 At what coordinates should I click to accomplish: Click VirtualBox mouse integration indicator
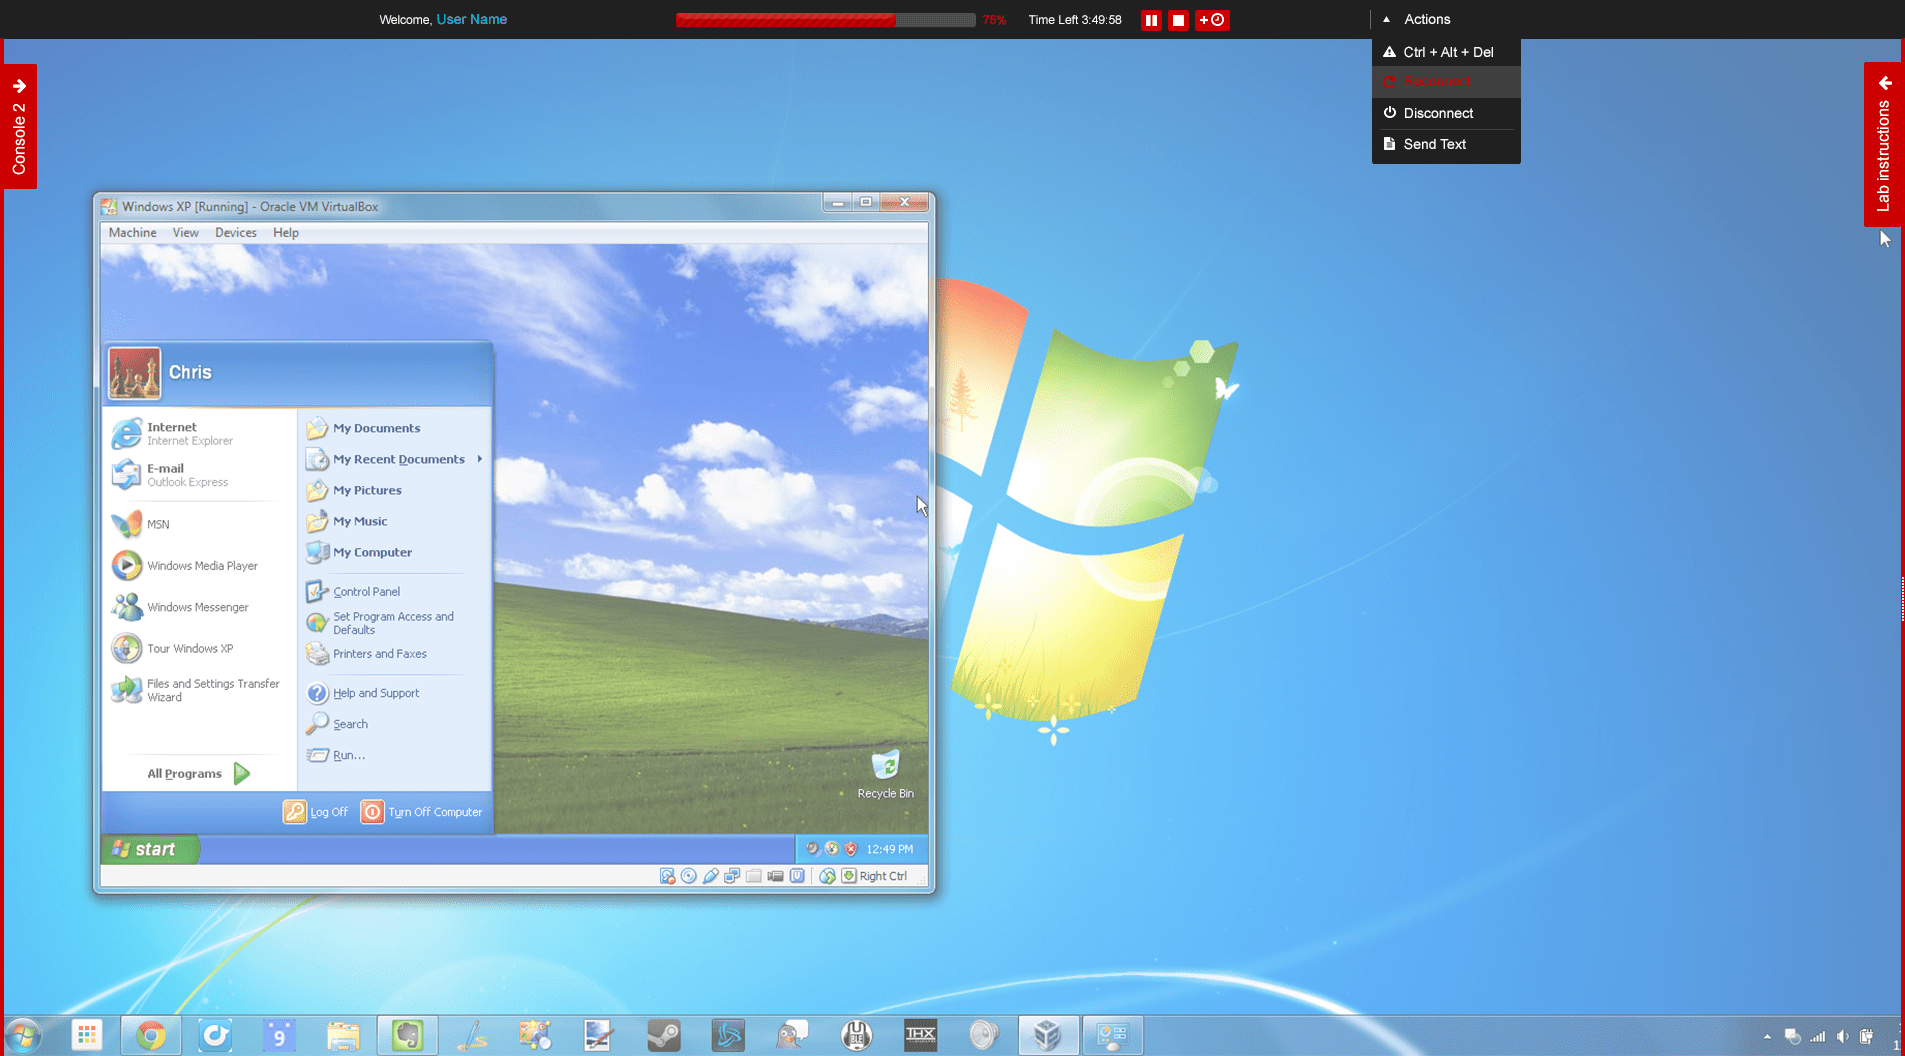(827, 876)
